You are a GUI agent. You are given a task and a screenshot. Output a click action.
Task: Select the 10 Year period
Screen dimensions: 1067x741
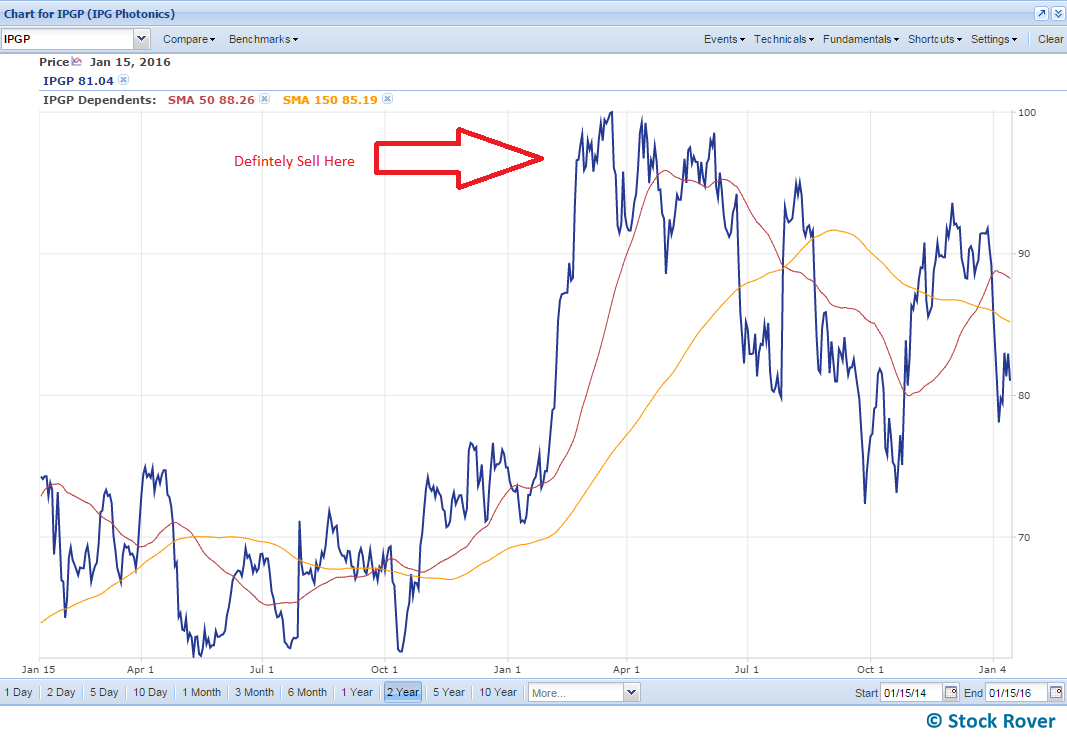(x=498, y=692)
